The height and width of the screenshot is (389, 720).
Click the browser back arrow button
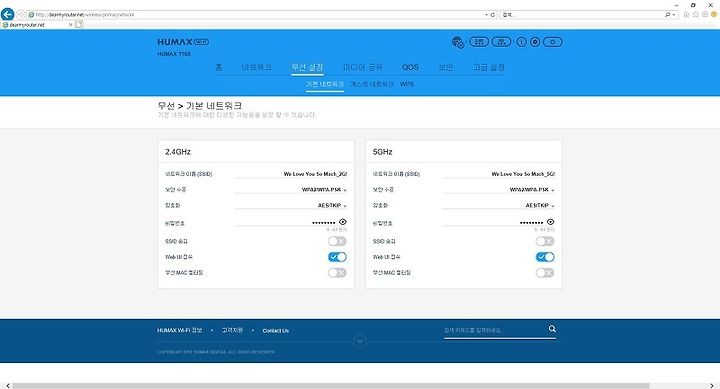[x=7, y=14]
